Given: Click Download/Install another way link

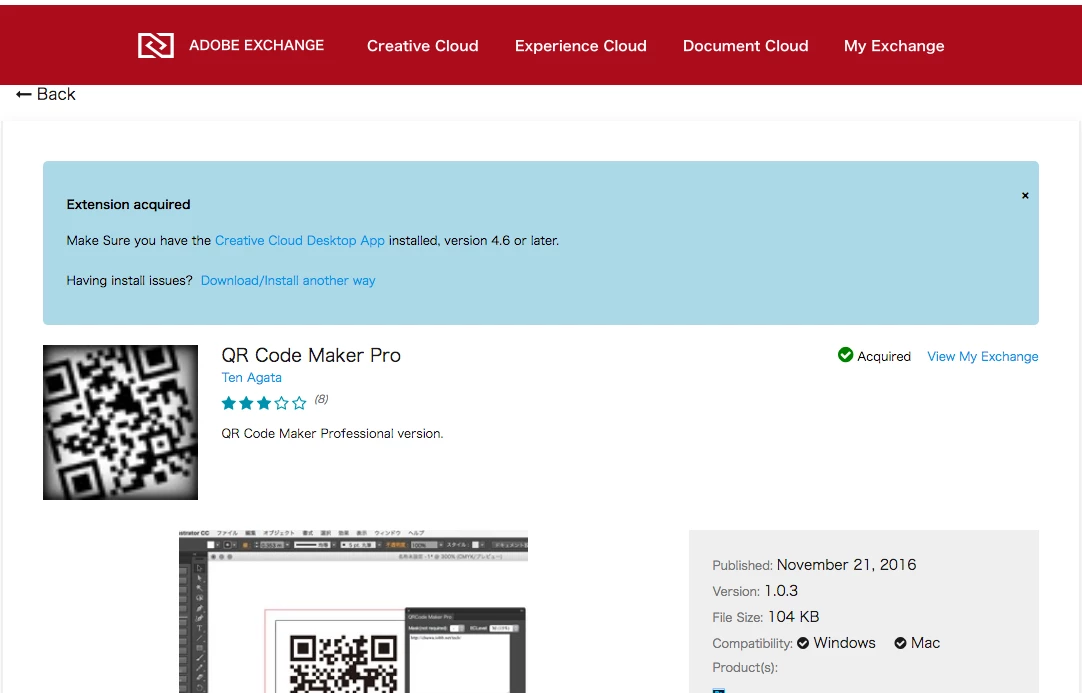Looking at the screenshot, I should click(x=288, y=280).
